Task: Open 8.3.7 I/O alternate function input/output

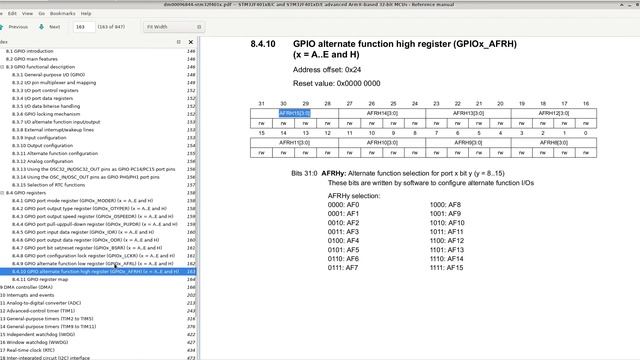Action: [56, 122]
